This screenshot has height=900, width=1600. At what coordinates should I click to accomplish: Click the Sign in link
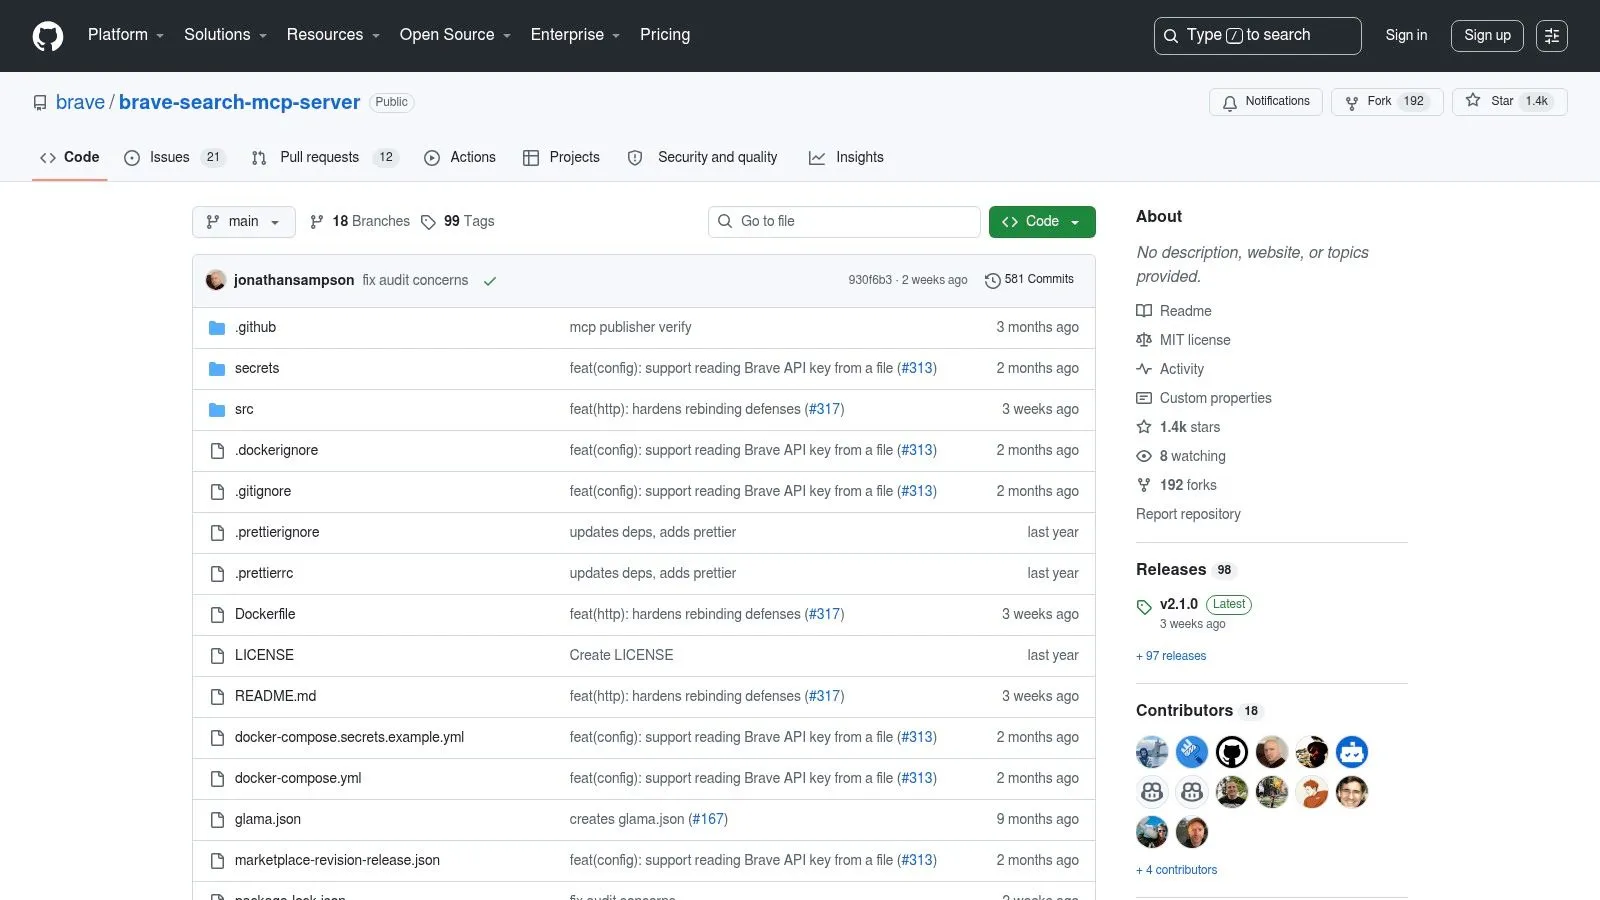coord(1406,35)
